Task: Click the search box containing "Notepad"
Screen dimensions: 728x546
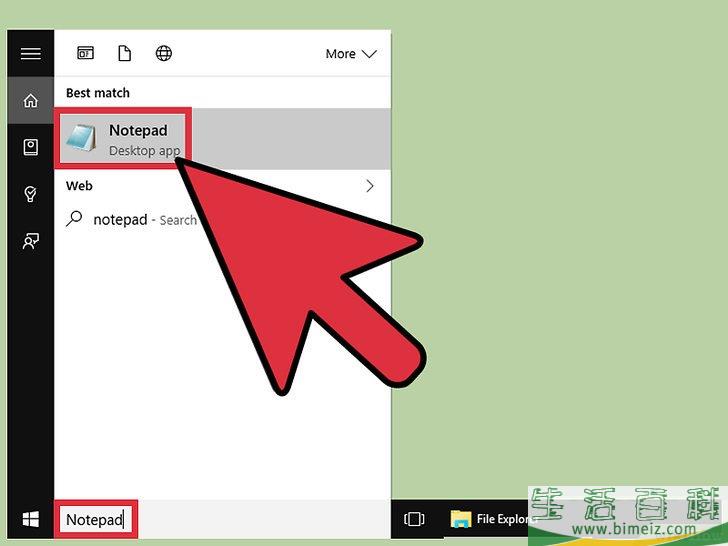Action: tap(95, 520)
